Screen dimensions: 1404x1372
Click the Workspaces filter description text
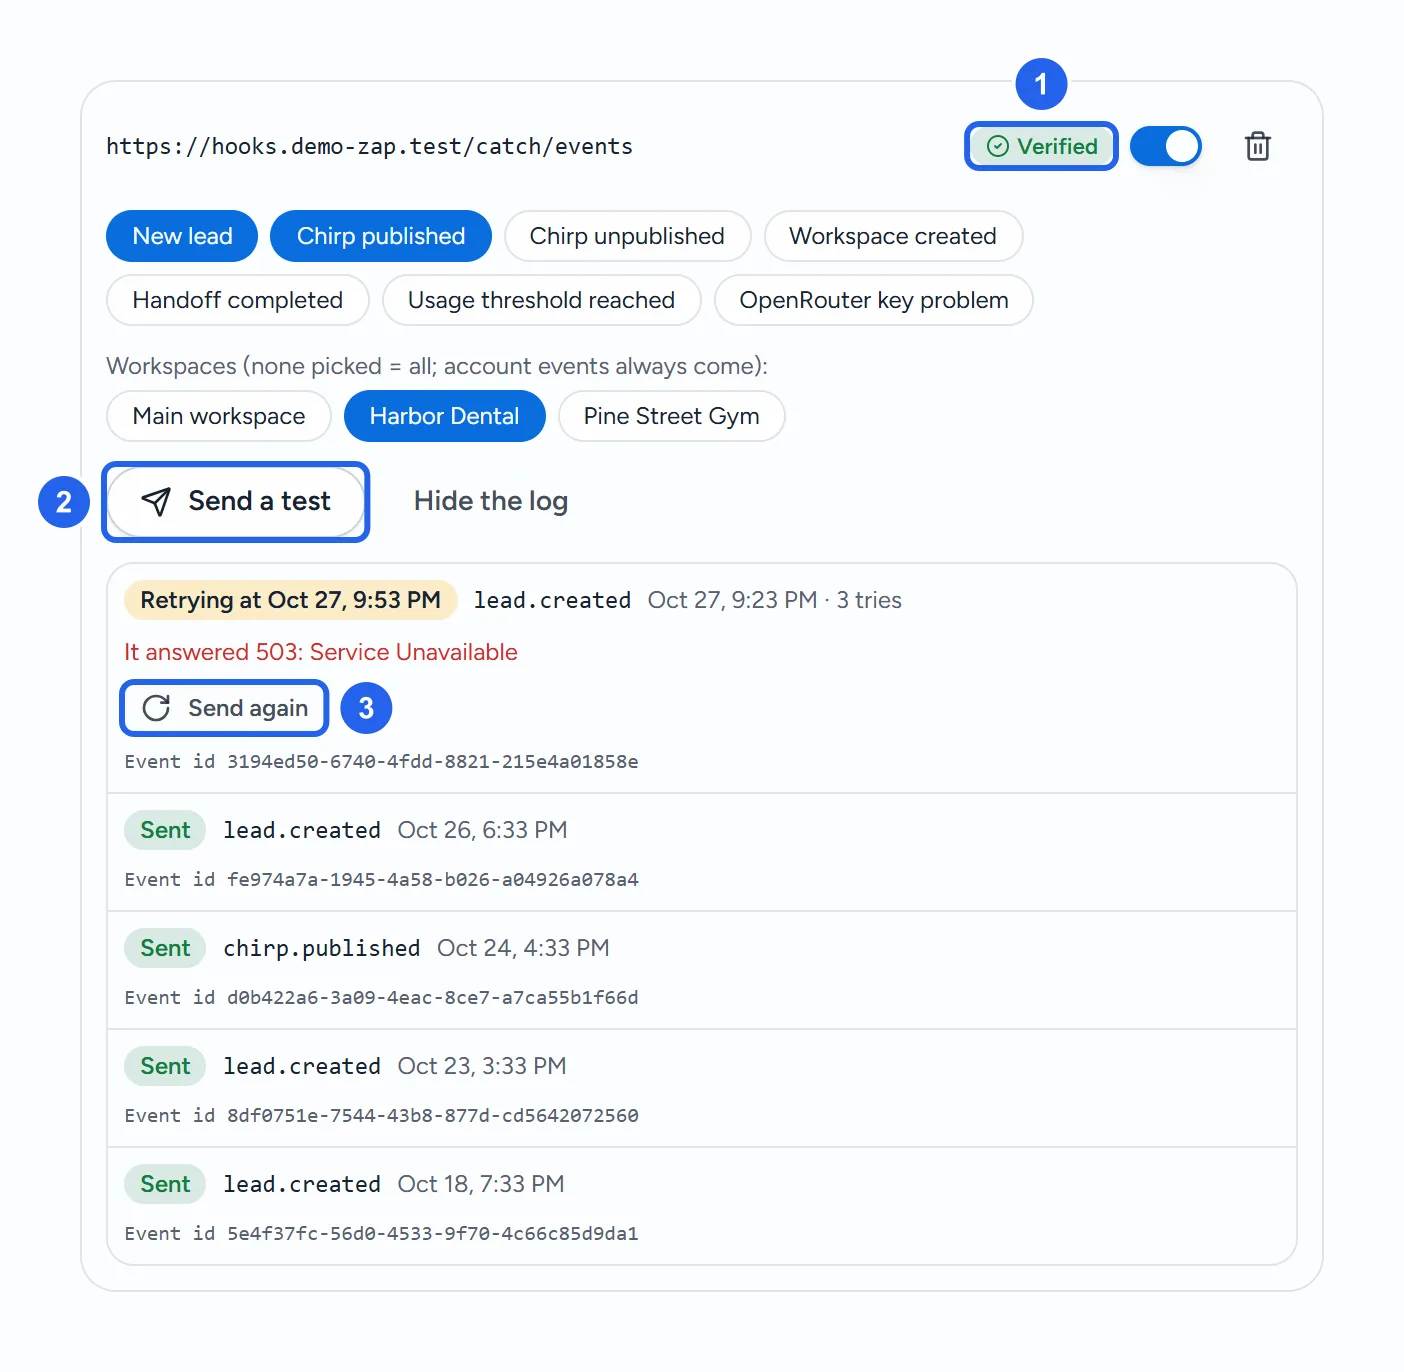pyautogui.click(x=437, y=366)
